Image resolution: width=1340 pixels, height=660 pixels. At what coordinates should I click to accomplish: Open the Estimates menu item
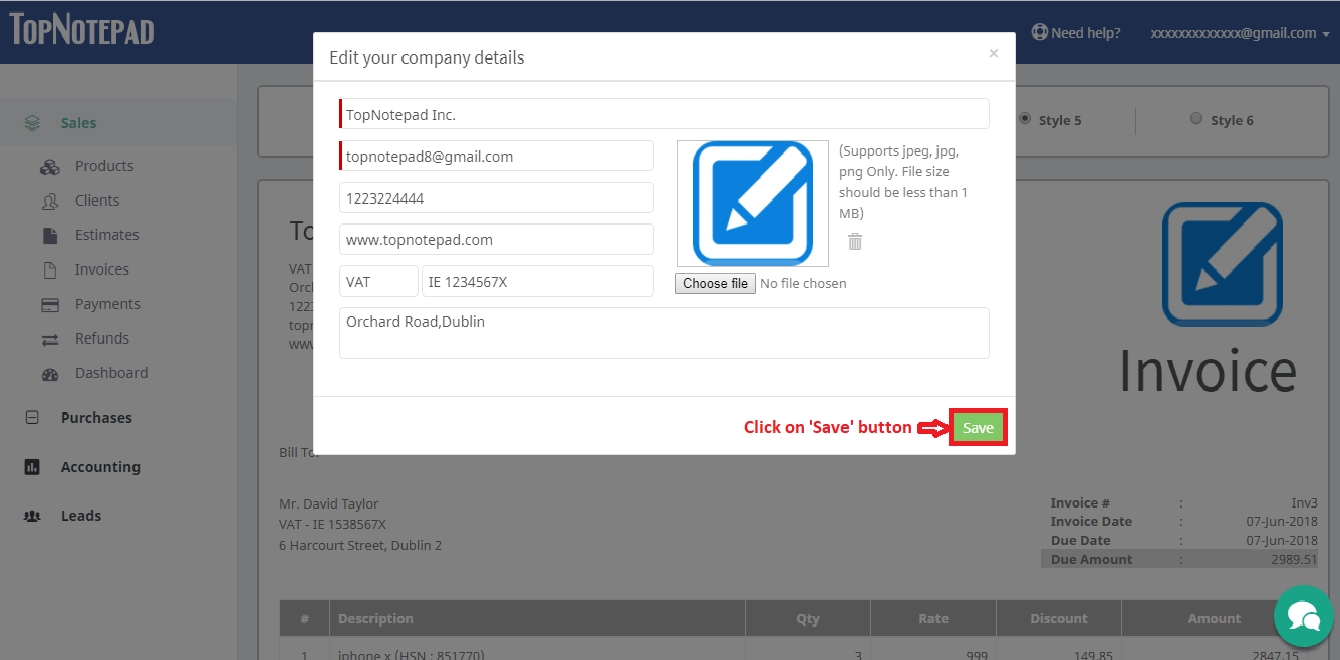[106, 235]
